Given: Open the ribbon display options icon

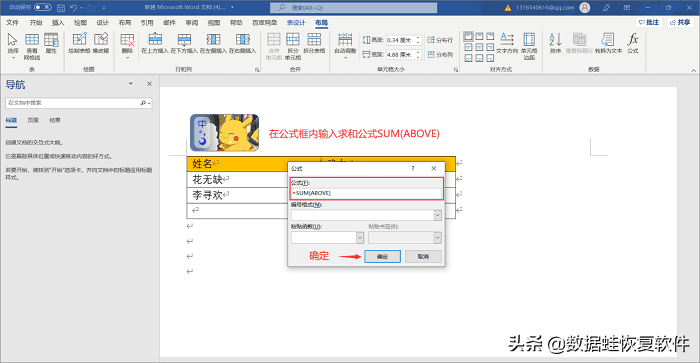Looking at the screenshot, I should pyautogui.click(x=627, y=8).
